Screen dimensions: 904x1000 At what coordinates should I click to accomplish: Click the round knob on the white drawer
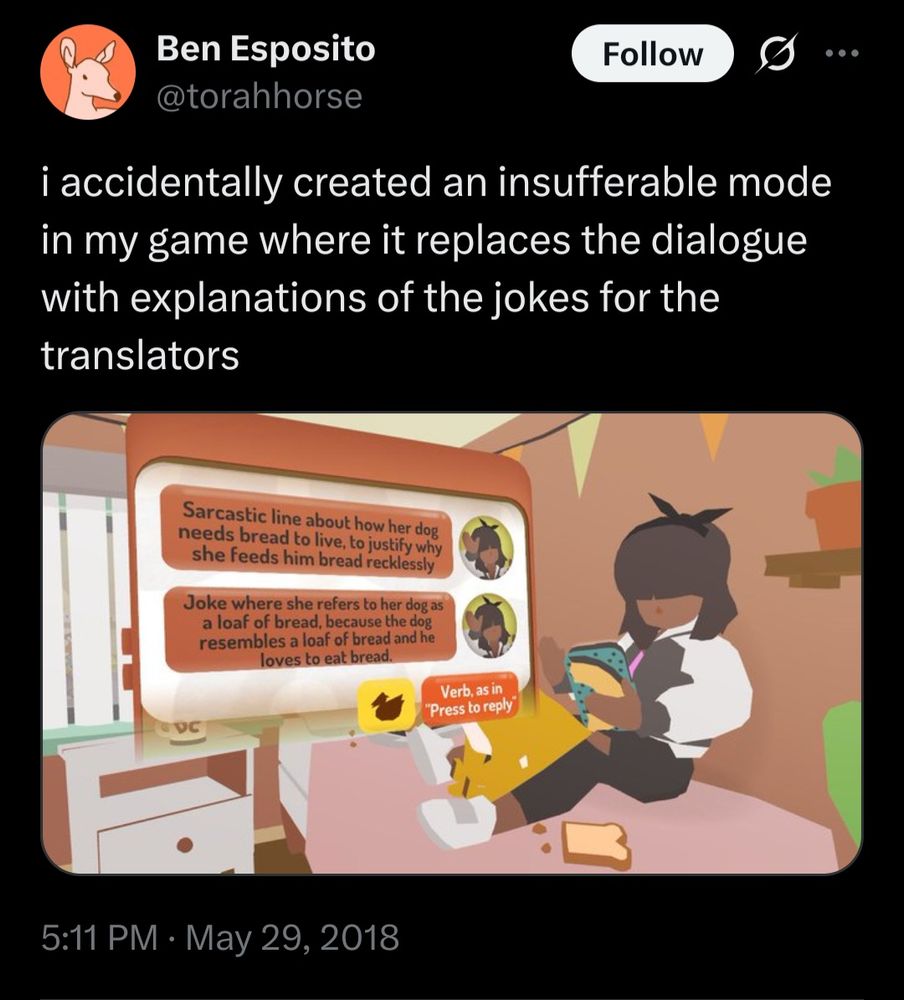(x=185, y=844)
